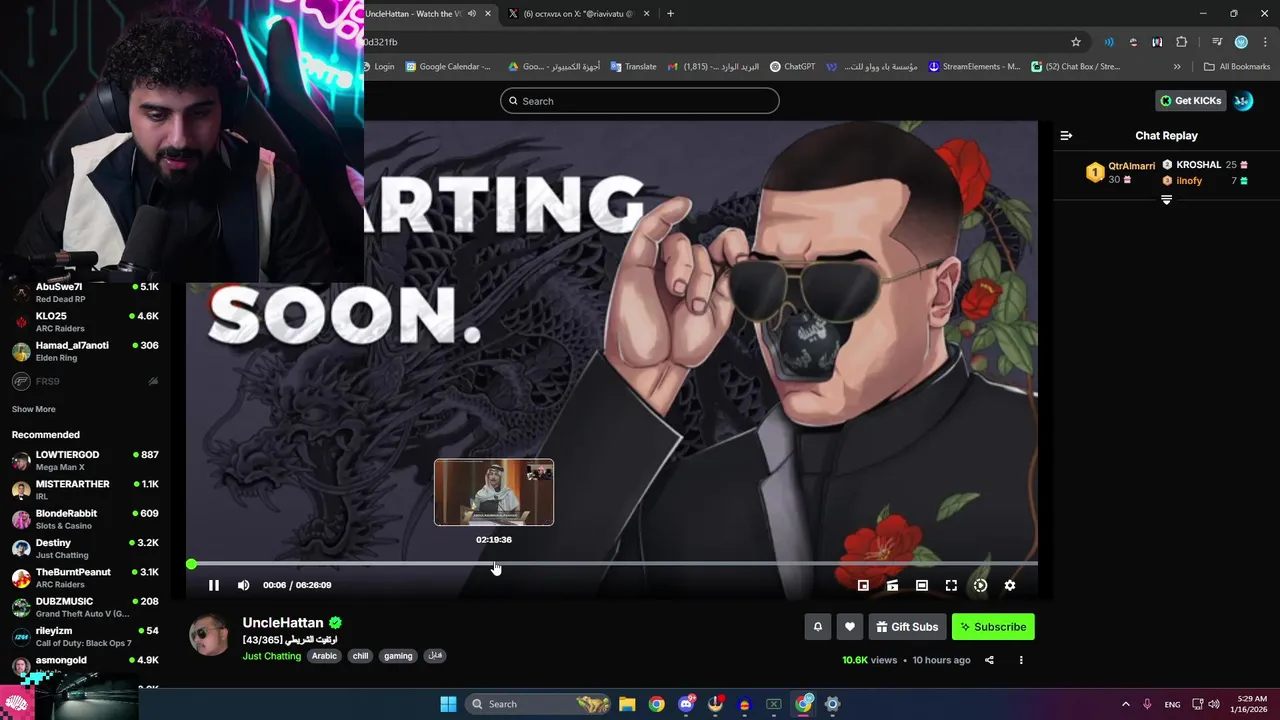Open the ChatGPT bookmark
Image resolution: width=1280 pixels, height=720 pixels.
click(x=792, y=67)
